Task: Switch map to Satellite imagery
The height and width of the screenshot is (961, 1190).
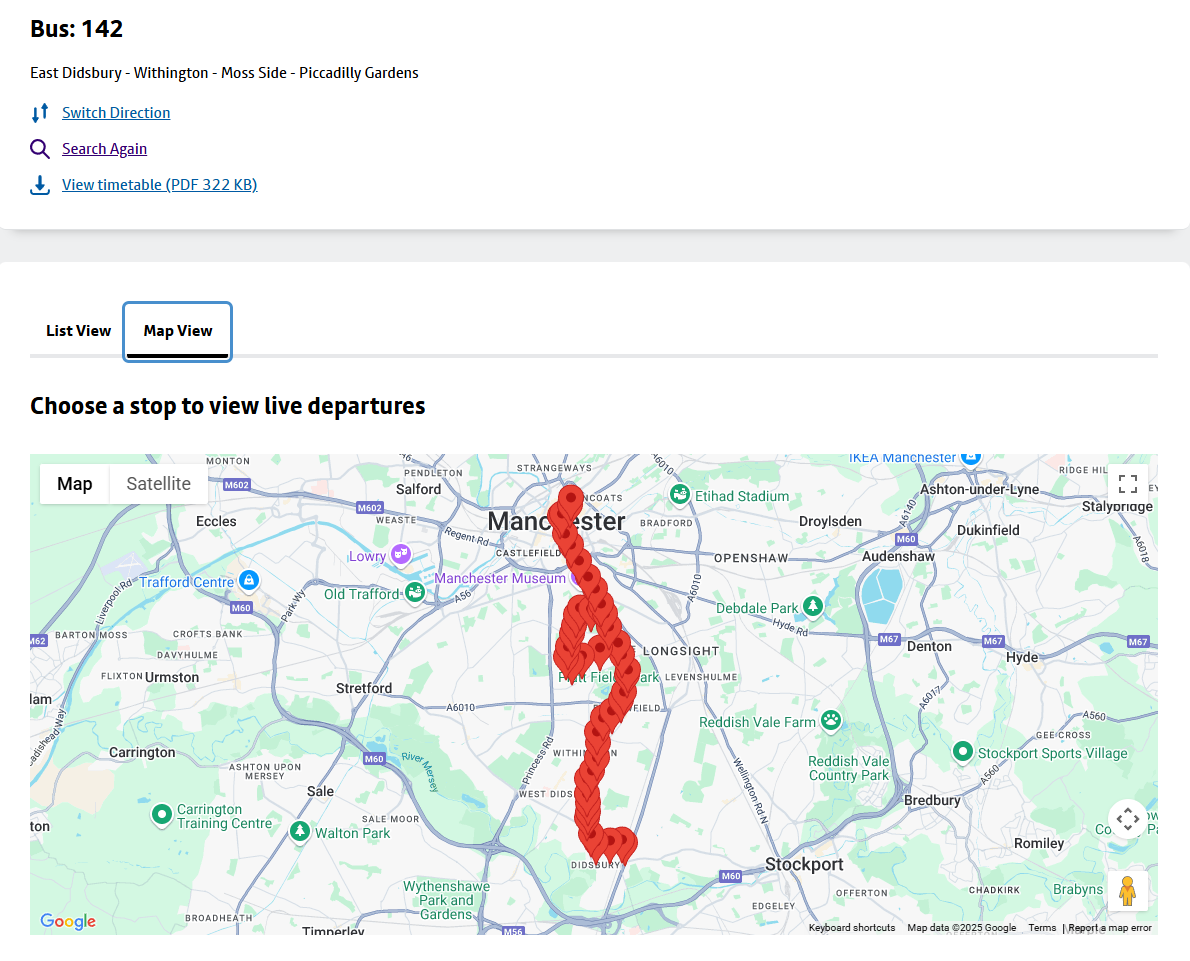Action: 159,484
